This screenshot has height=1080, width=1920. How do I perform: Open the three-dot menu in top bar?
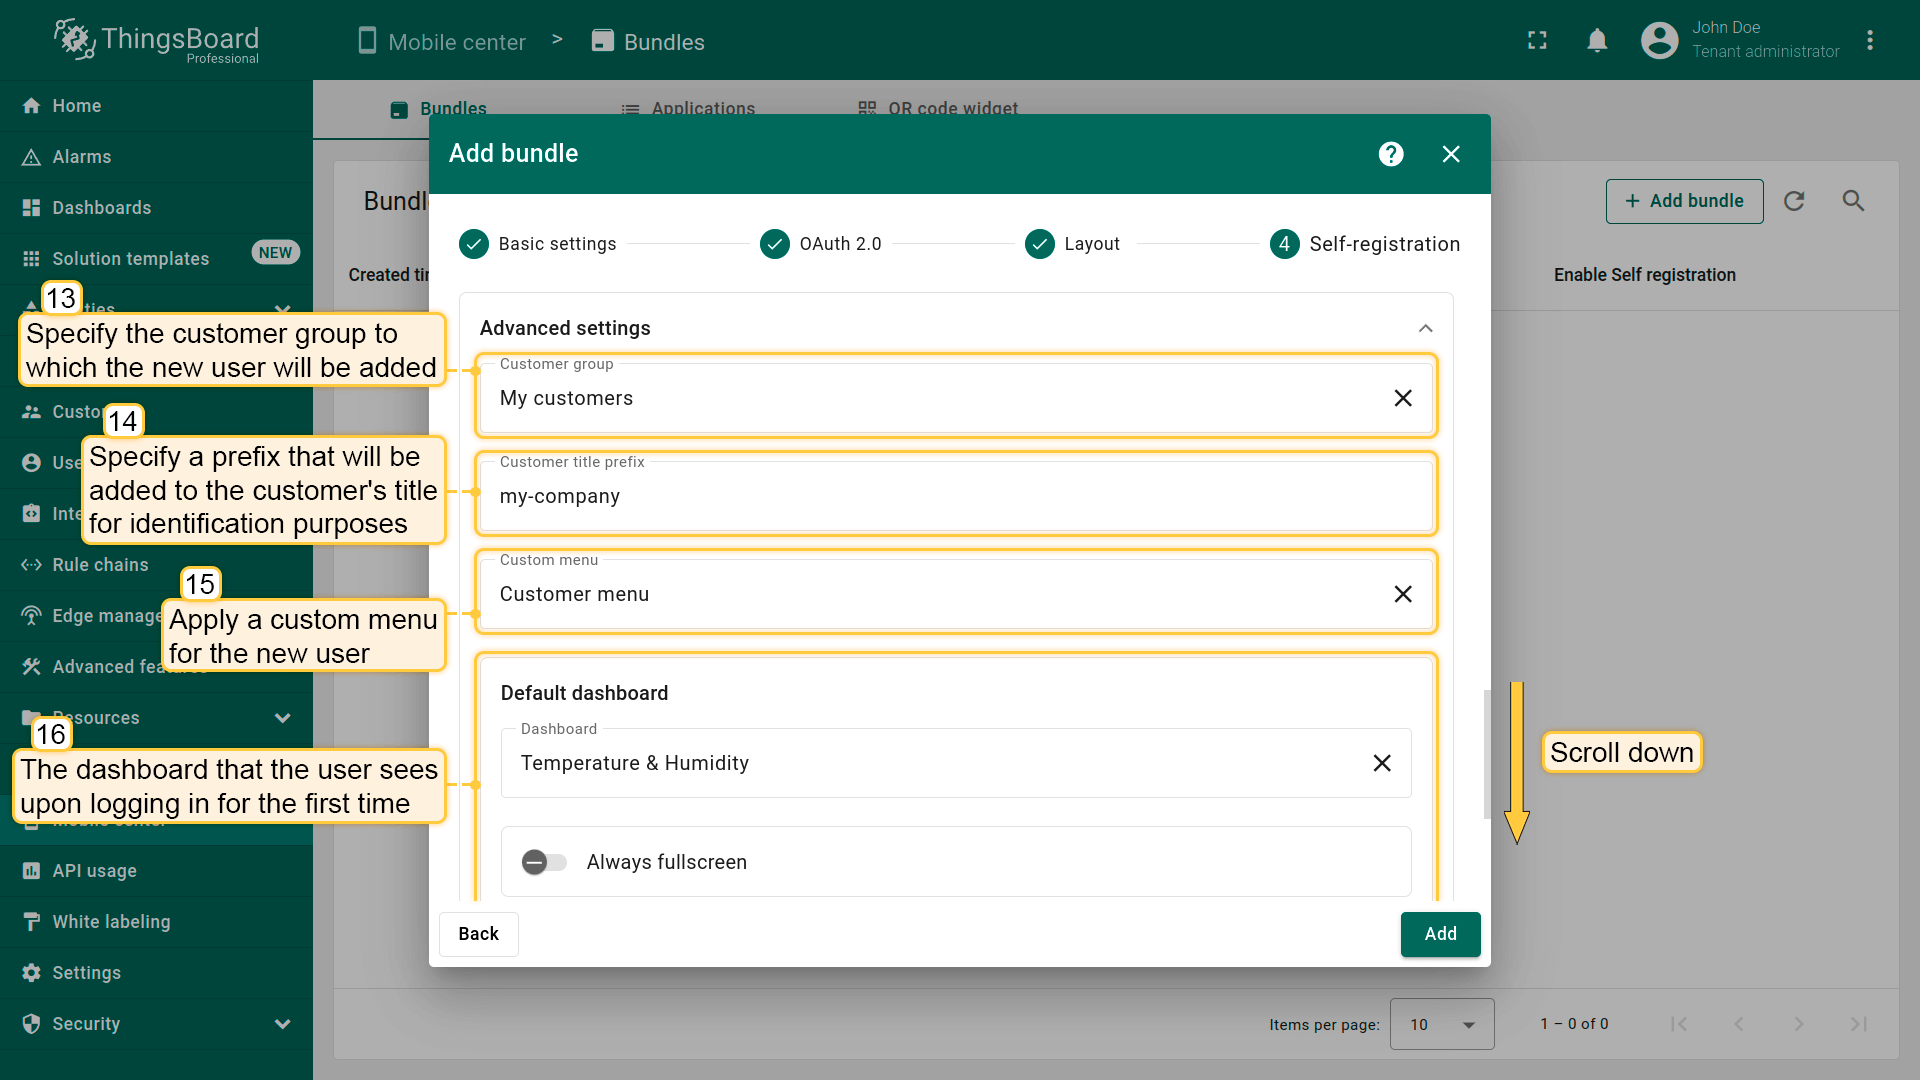(x=1869, y=41)
